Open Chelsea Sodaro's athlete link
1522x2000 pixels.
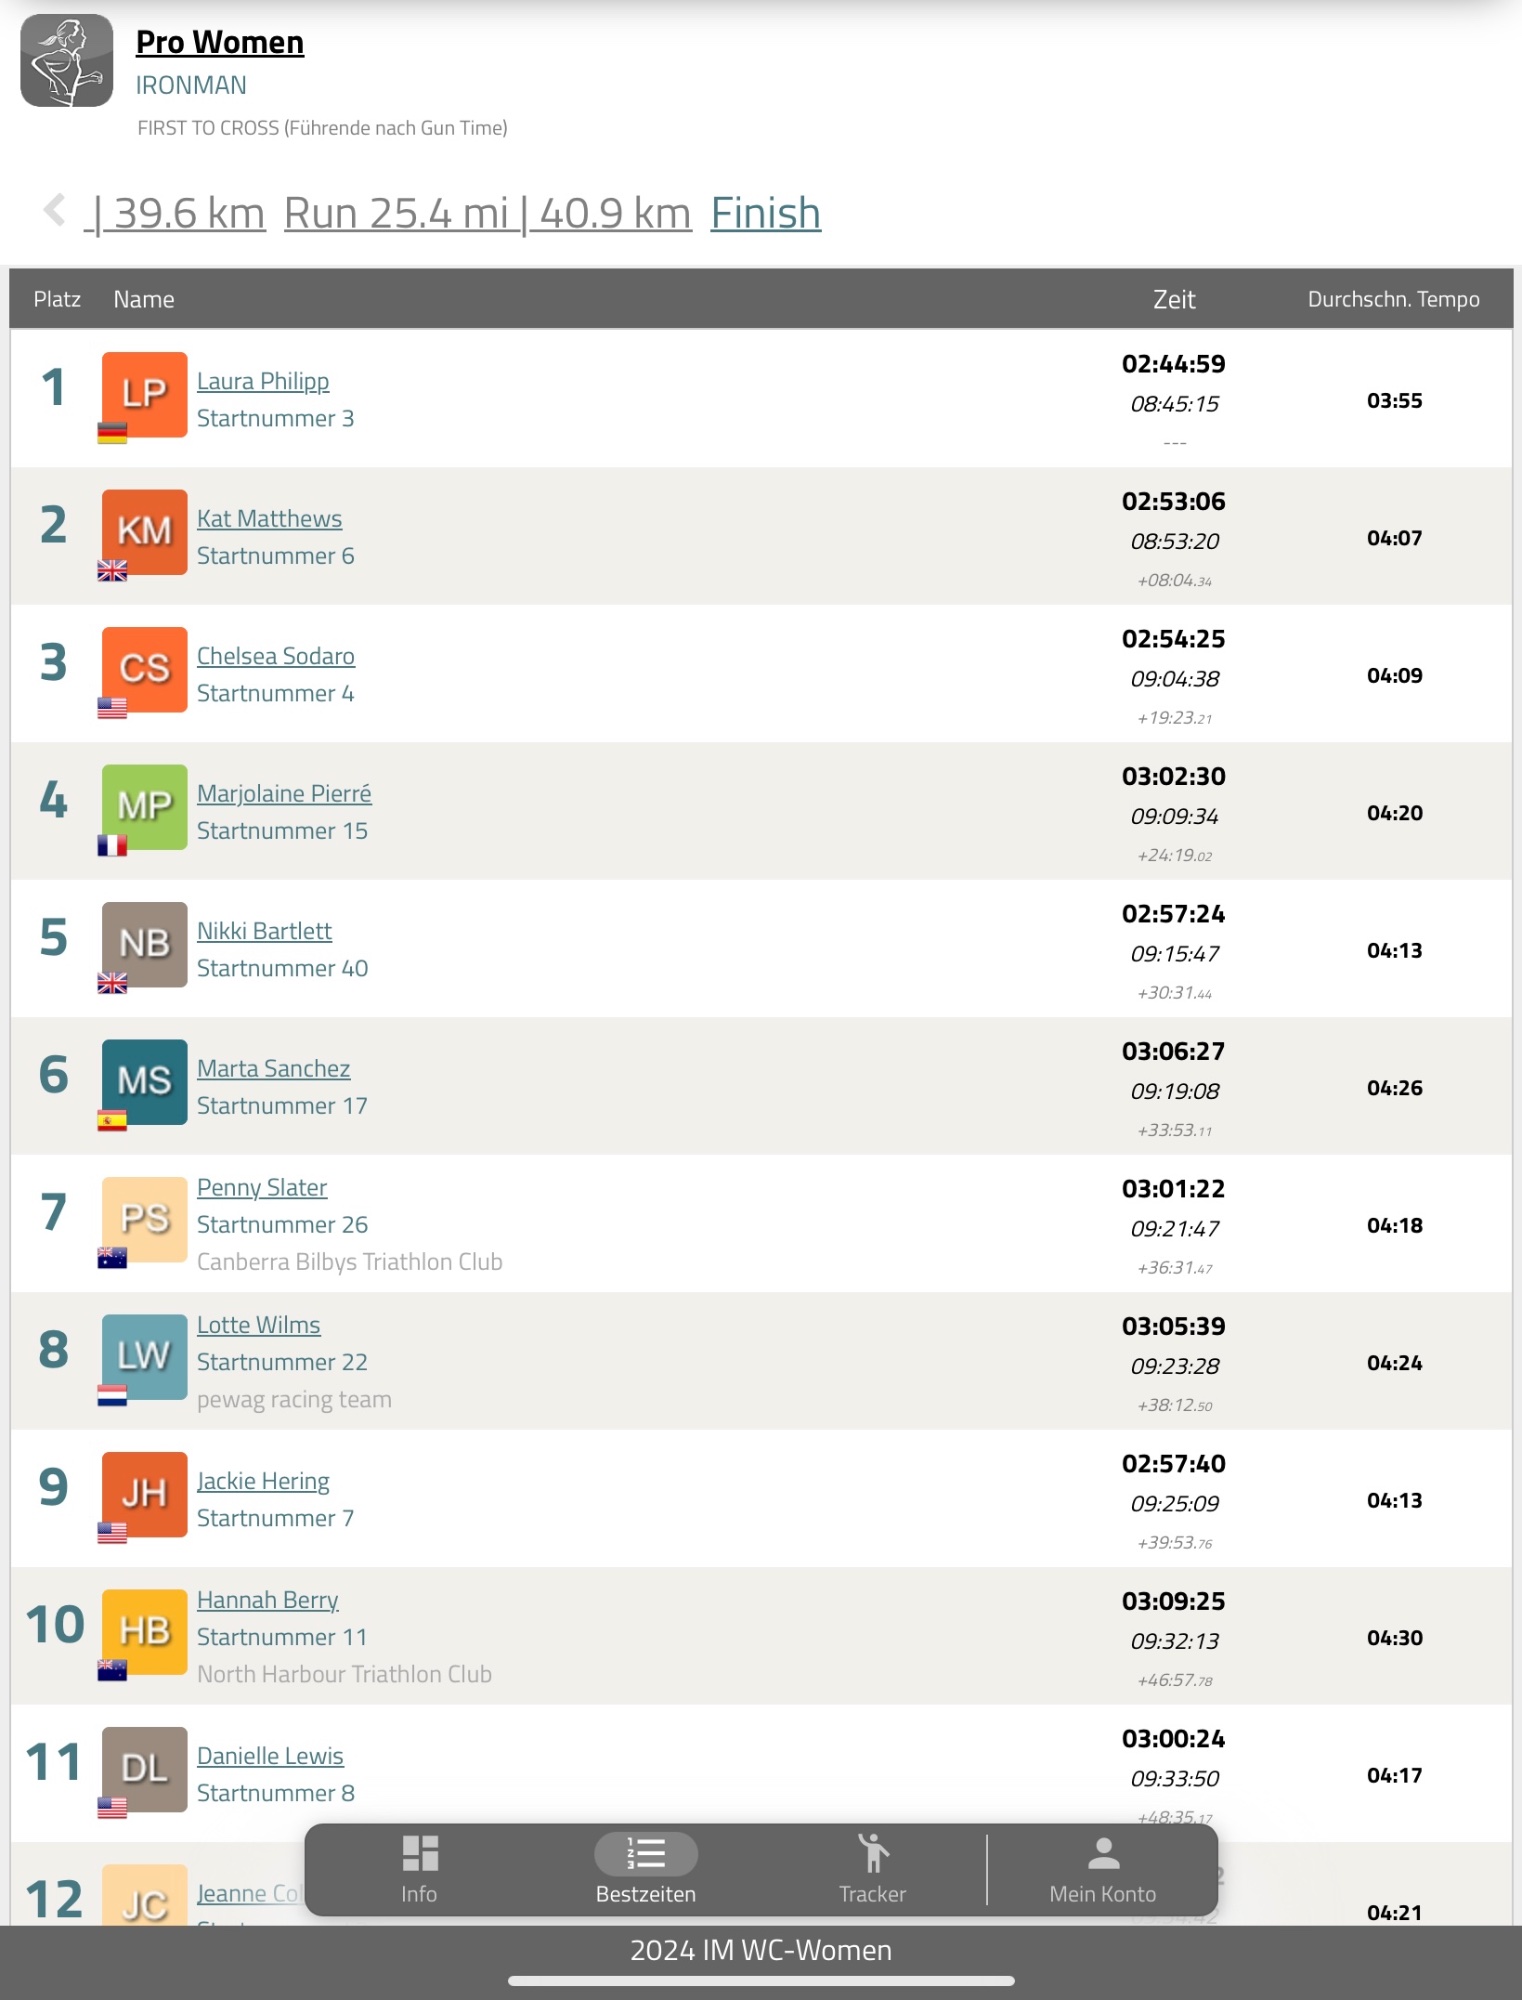click(x=276, y=656)
